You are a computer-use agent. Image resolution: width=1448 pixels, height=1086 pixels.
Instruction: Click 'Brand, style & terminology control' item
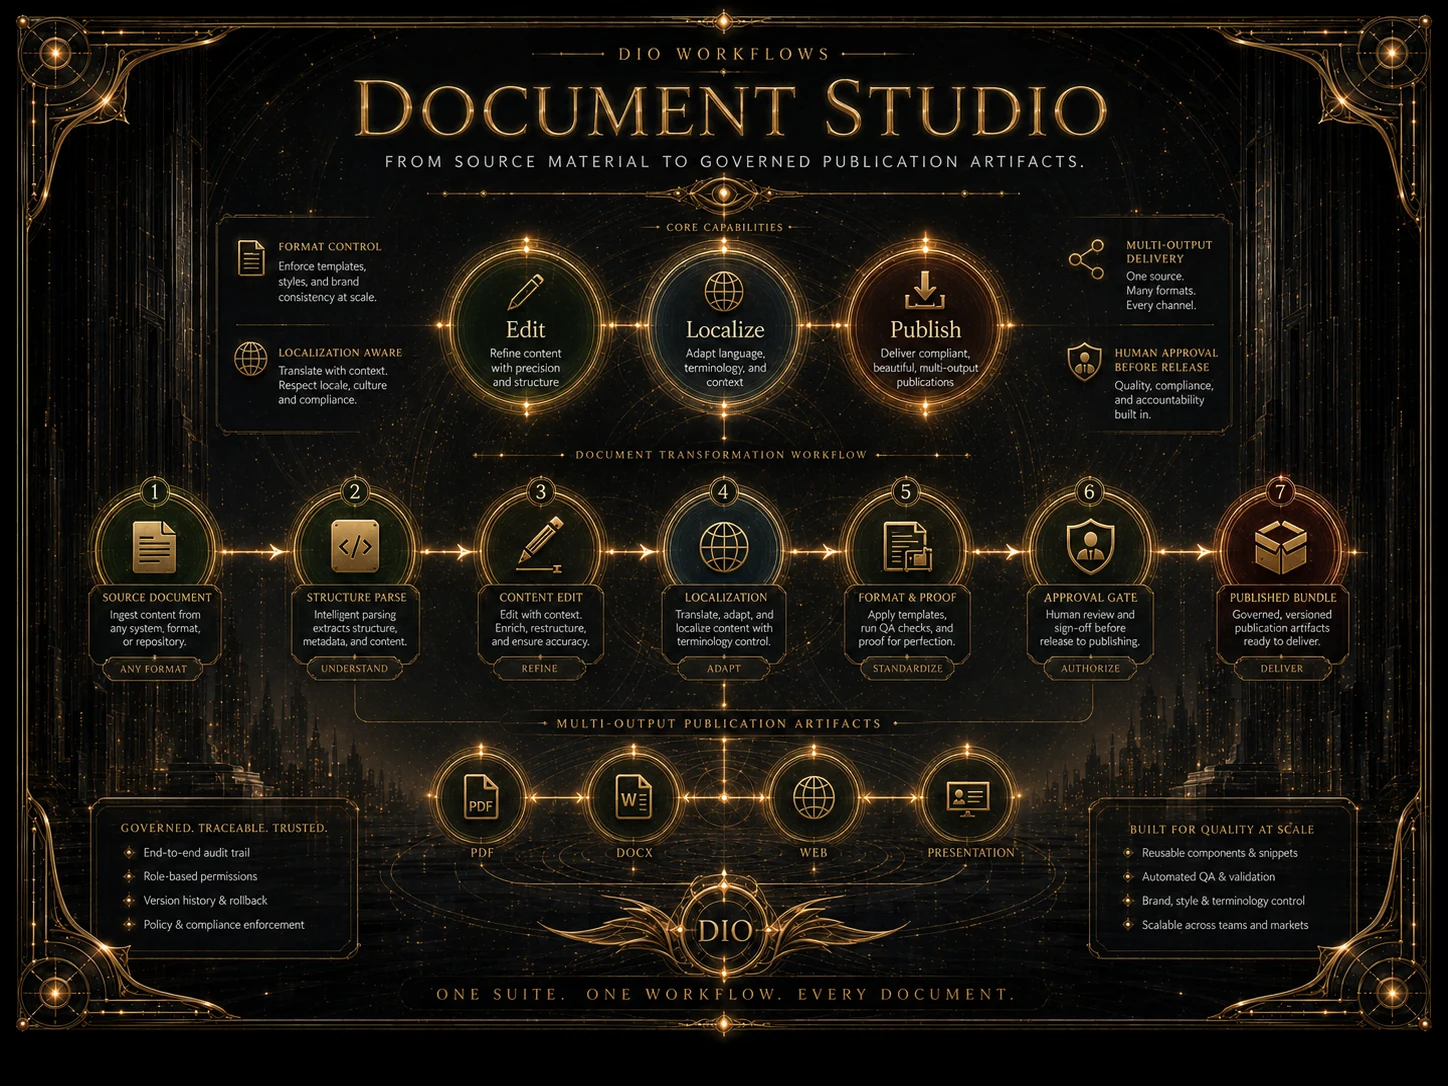(x=1223, y=901)
